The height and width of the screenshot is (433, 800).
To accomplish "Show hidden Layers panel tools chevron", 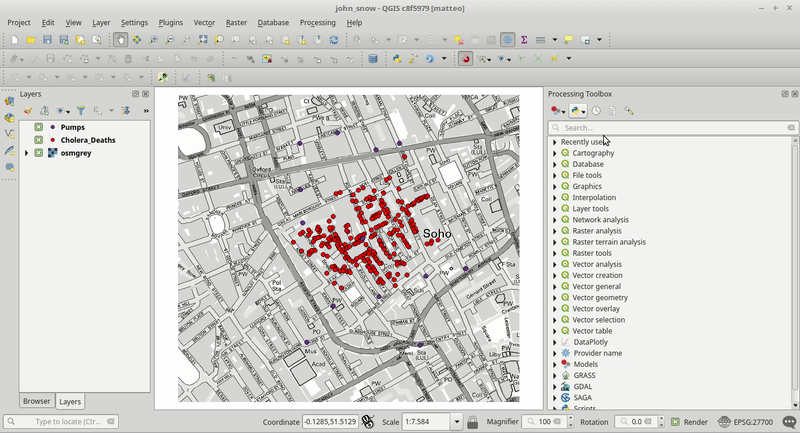I will pos(146,111).
